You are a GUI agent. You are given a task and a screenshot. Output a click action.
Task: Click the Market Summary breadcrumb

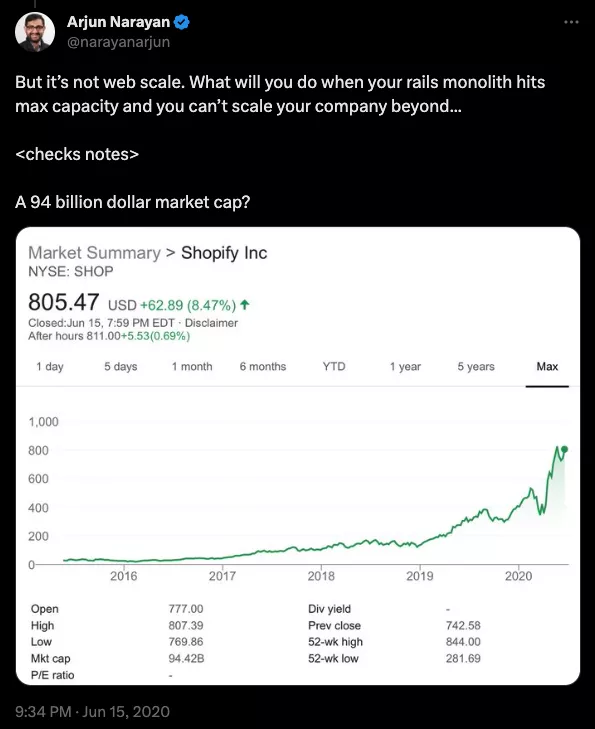click(94, 253)
